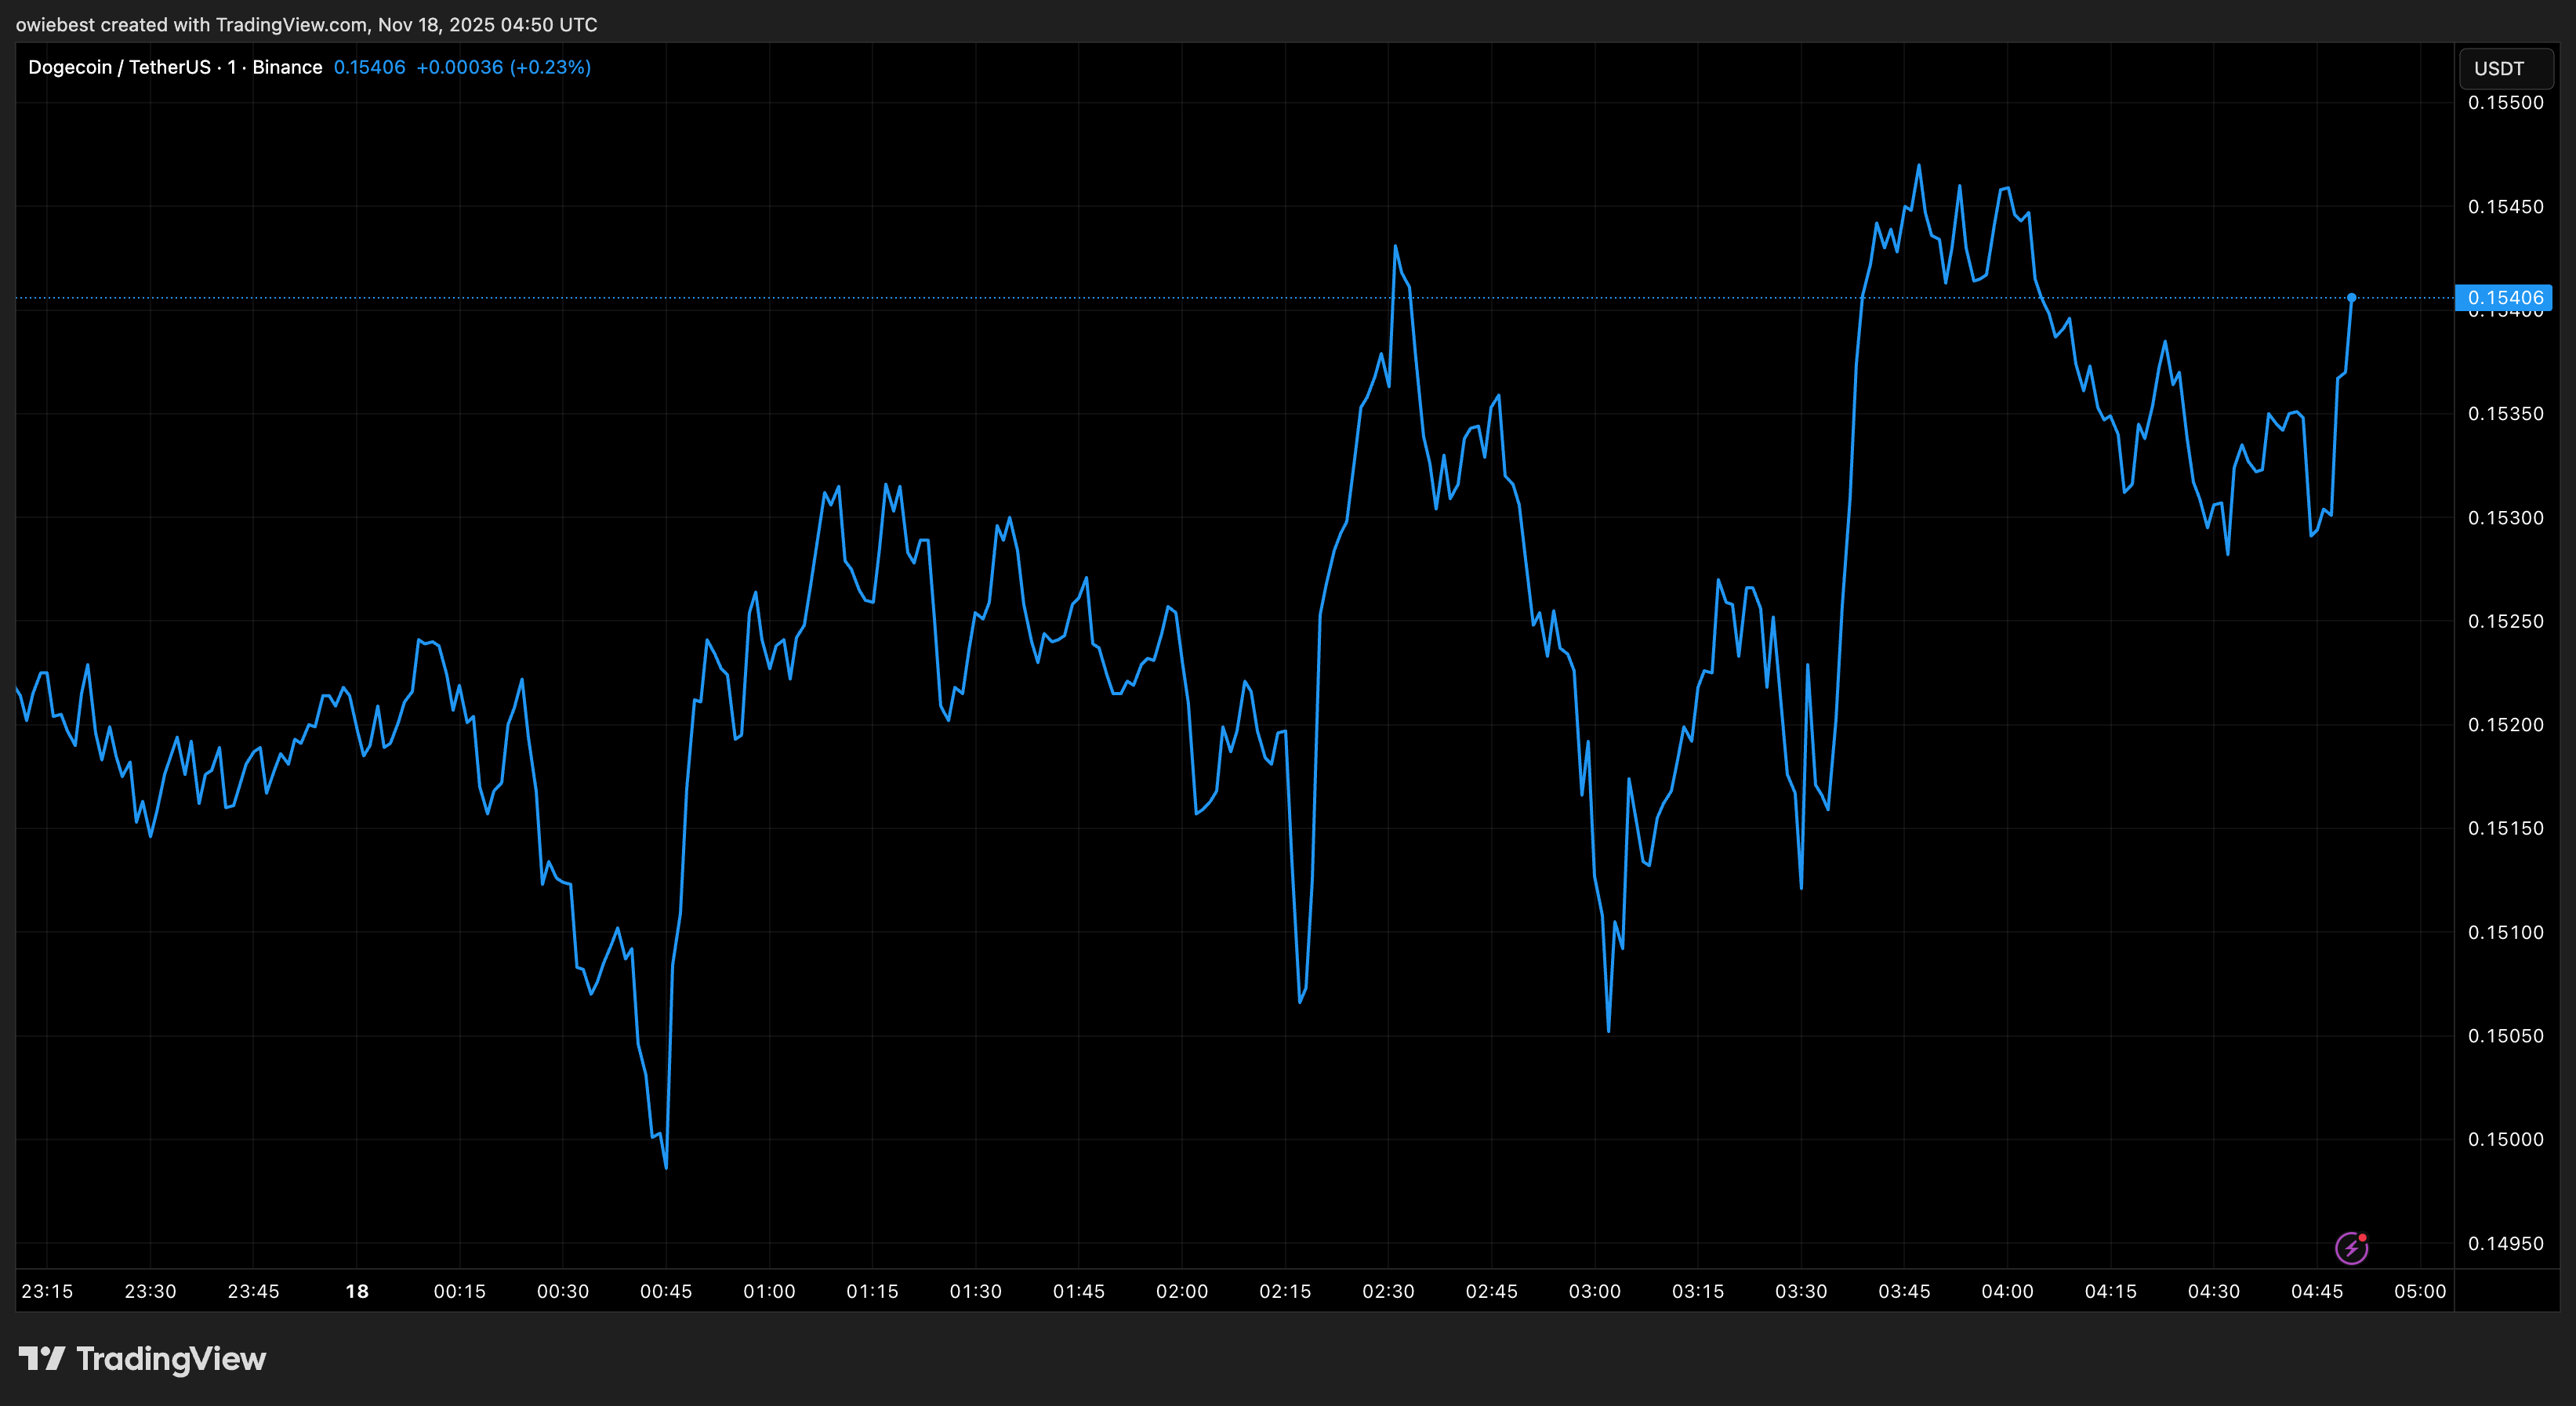
Task: Open the symbol selector via the ticker title
Action: 120,67
